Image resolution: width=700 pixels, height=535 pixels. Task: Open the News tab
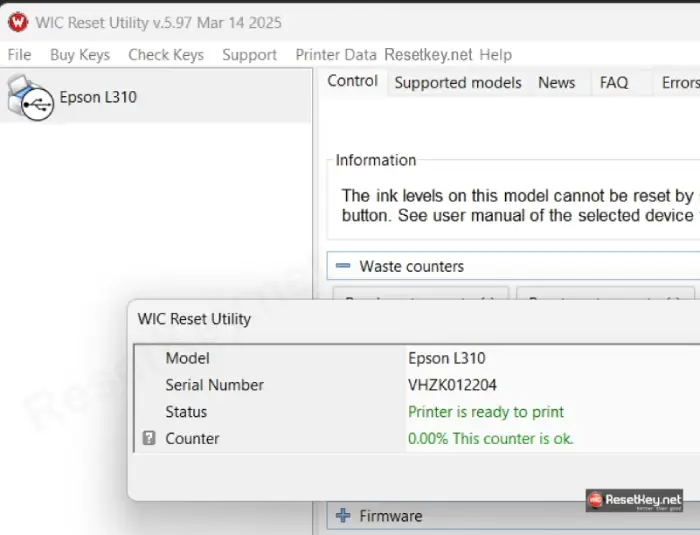pos(556,83)
